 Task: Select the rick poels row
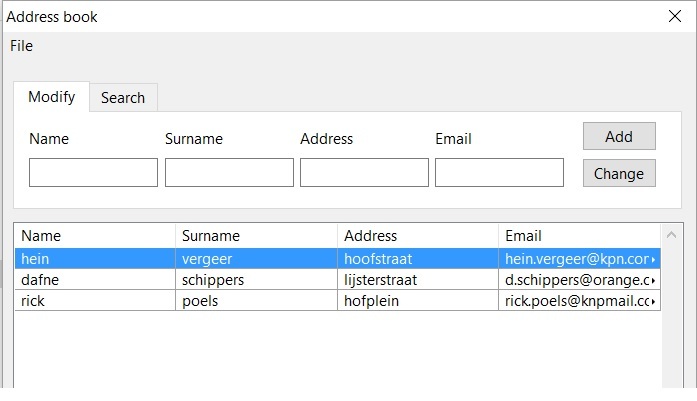pos(338,301)
